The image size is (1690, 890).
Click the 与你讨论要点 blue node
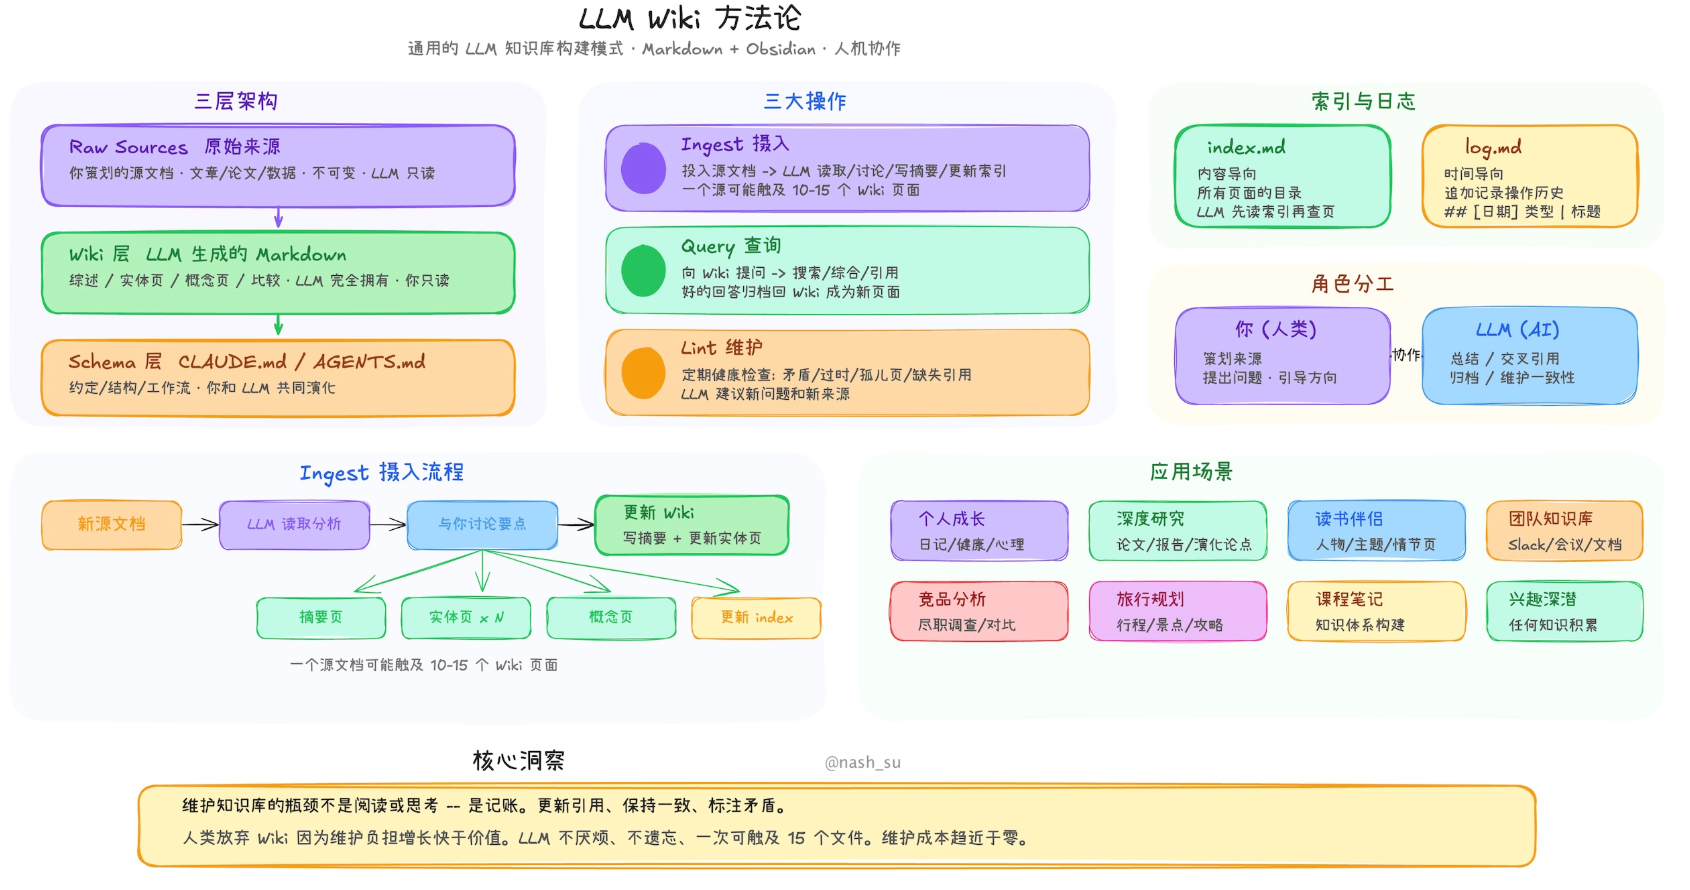pyautogui.click(x=482, y=525)
